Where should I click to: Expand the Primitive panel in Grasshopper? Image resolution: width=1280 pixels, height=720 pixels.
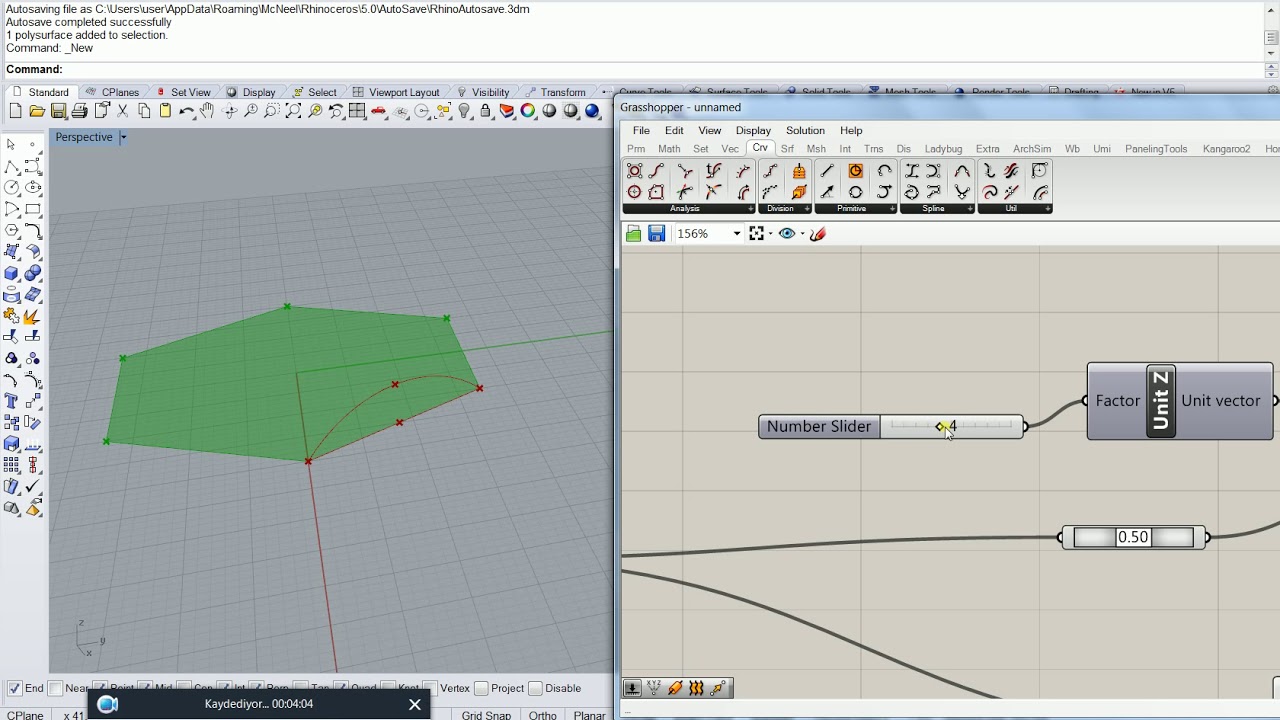[x=892, y=209]
